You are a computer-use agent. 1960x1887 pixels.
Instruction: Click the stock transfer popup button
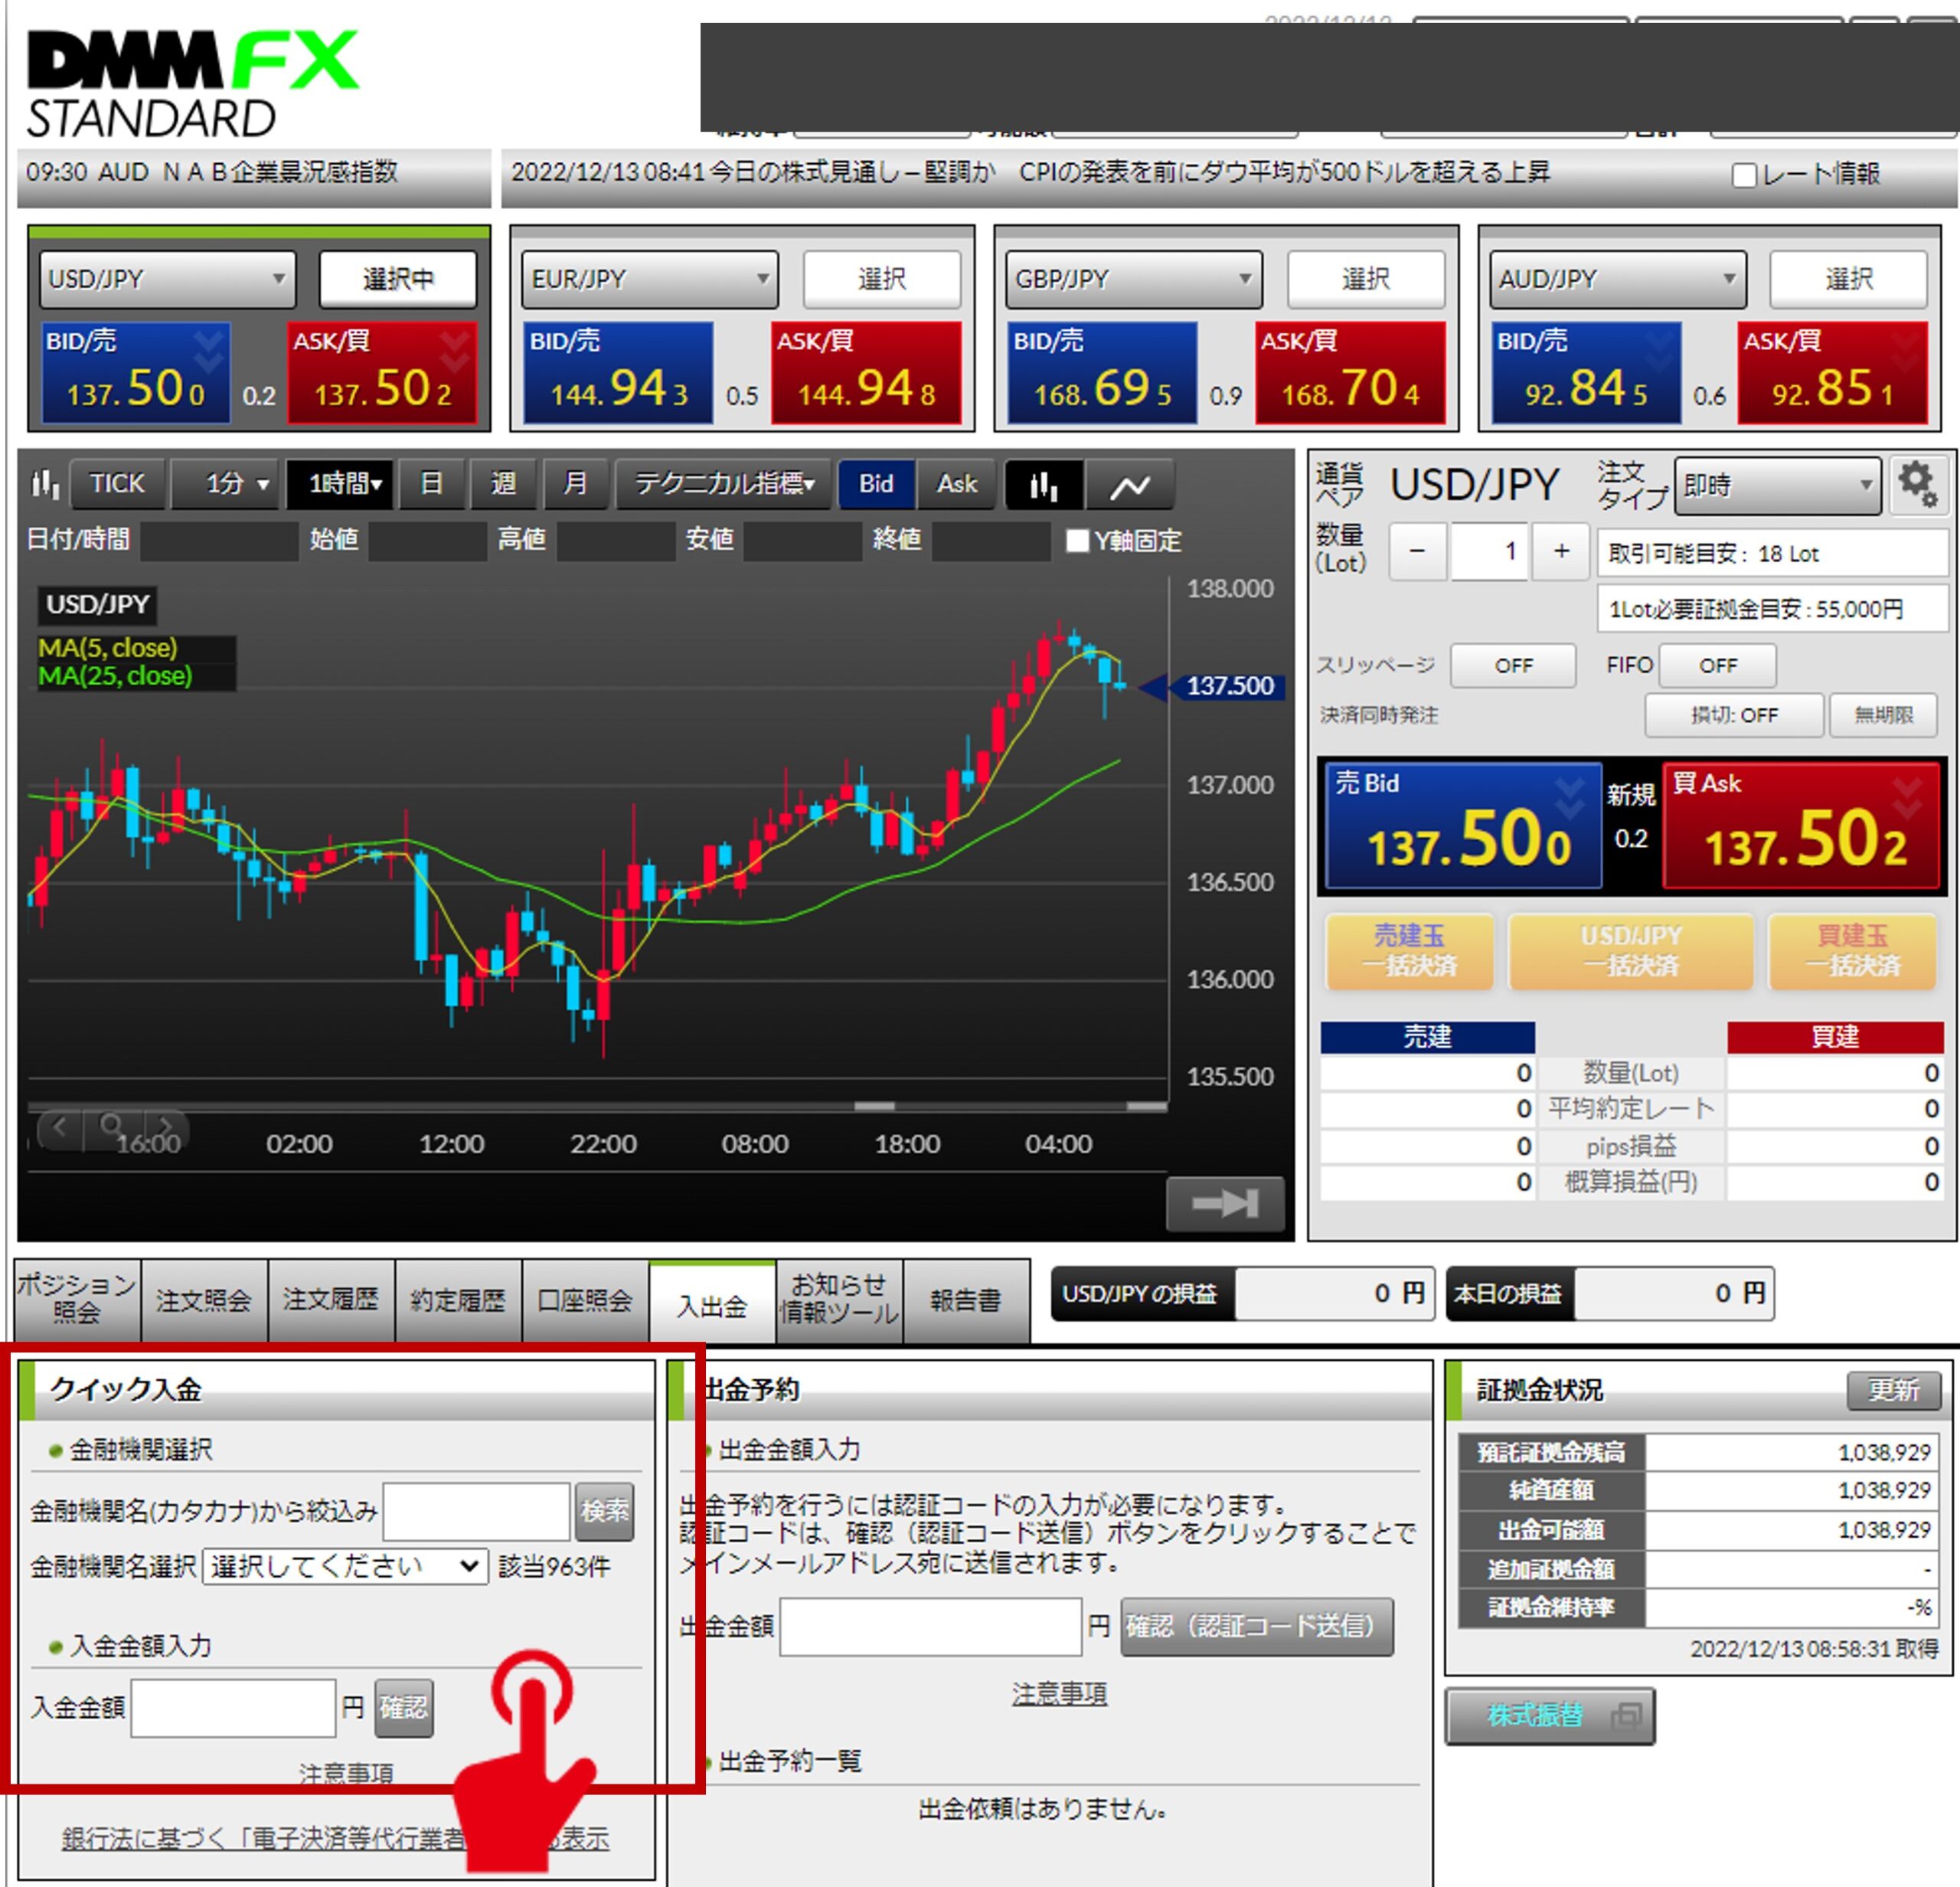pos(1549,1715)
